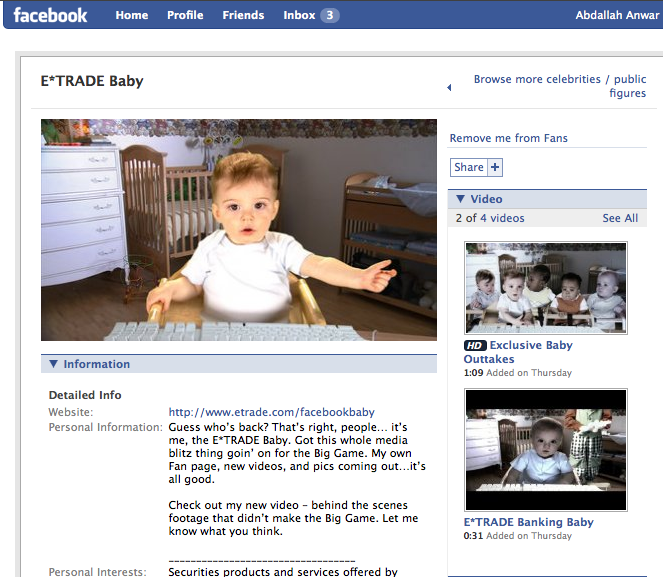Screen dimensions: 663x577
Task: Open the etrade.com/facebookbaby website link
Action: point(271,412)
